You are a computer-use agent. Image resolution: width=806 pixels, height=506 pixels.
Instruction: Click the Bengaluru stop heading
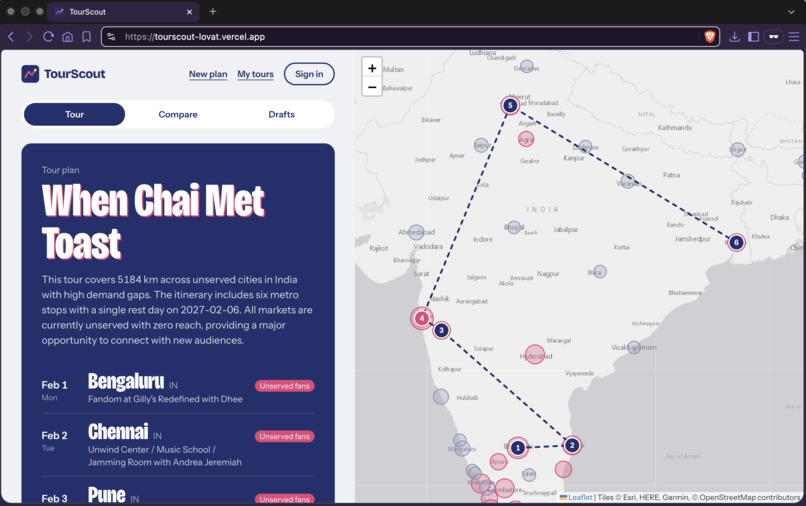126,382
